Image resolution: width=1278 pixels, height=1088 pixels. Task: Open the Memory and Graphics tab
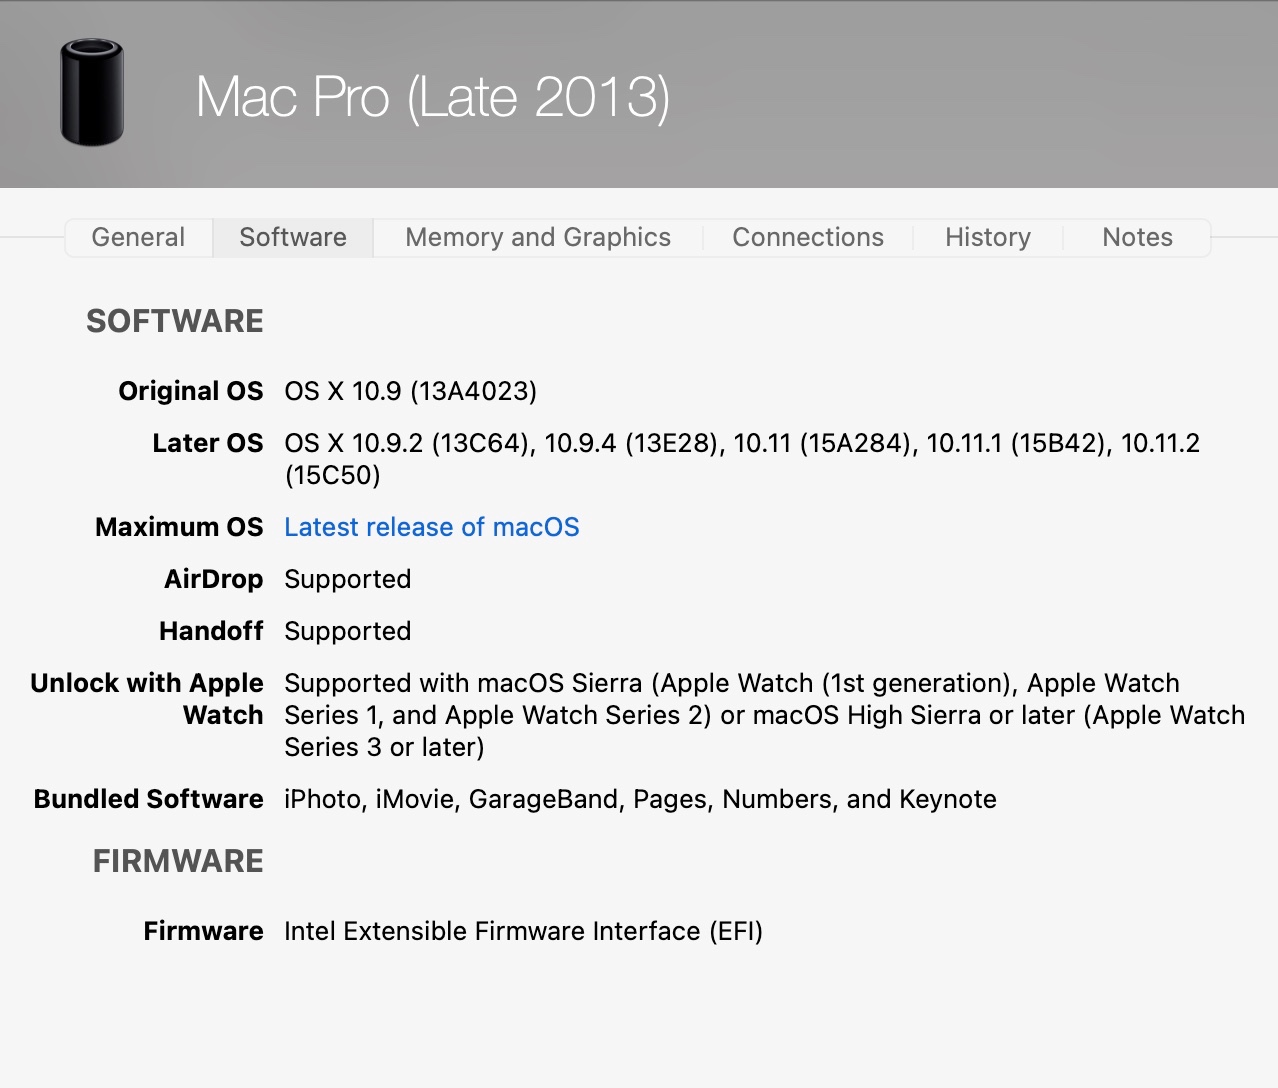[x=538, y=237]
